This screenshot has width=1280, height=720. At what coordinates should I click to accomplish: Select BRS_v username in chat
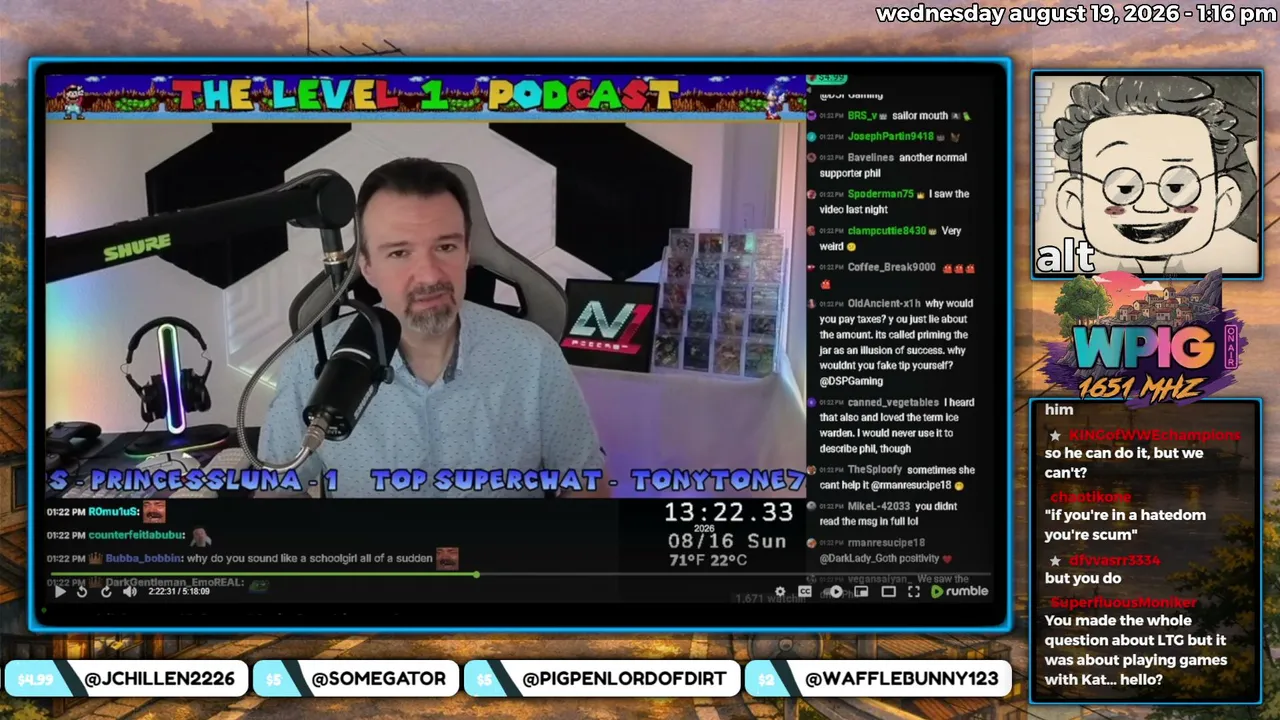point(862,116)
